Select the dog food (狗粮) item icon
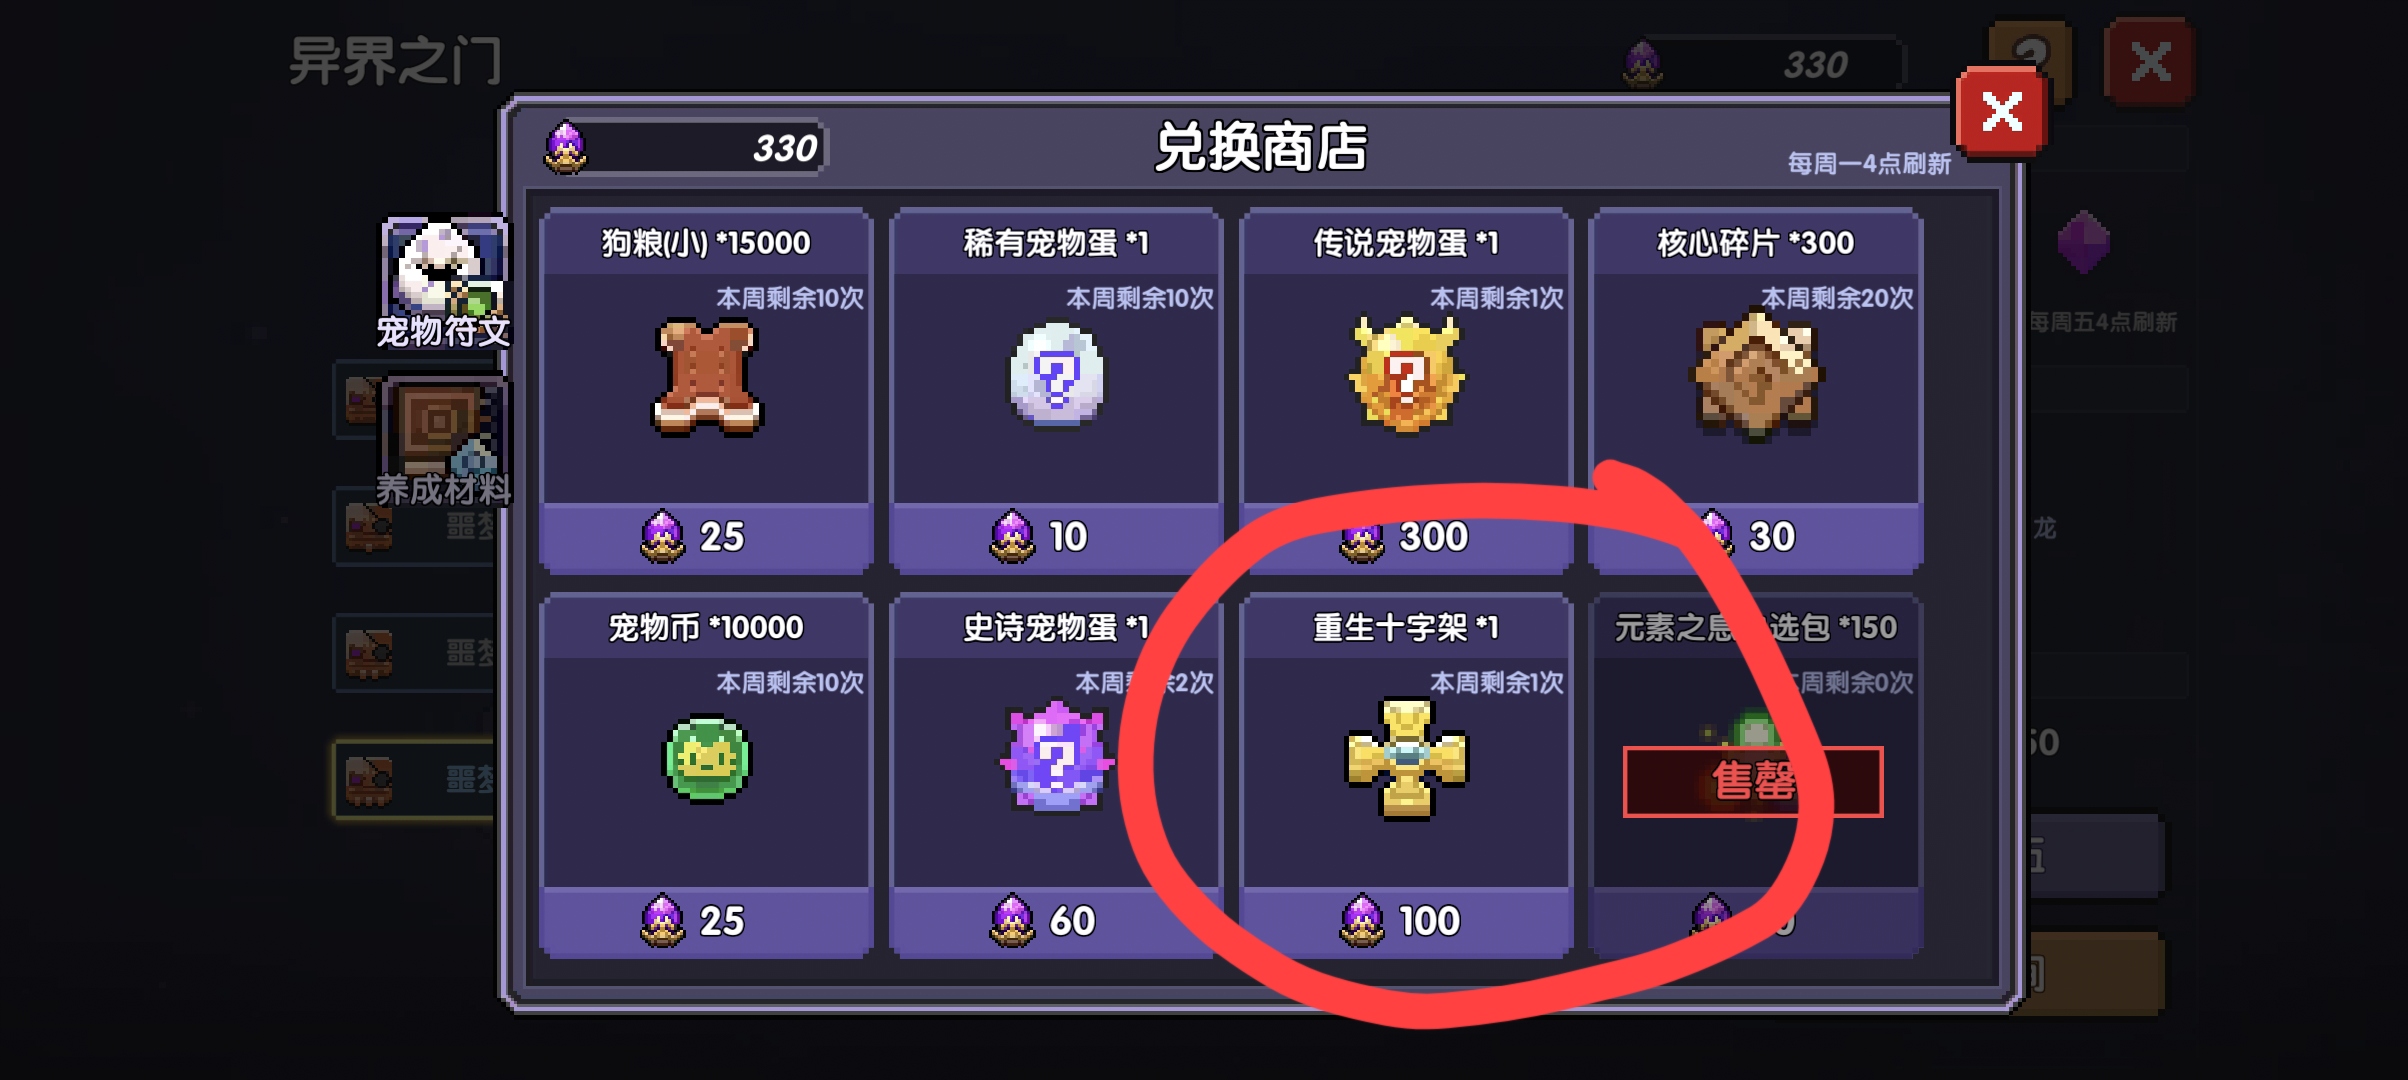This screenshot has width=2408, height=1080. (707, 377)
